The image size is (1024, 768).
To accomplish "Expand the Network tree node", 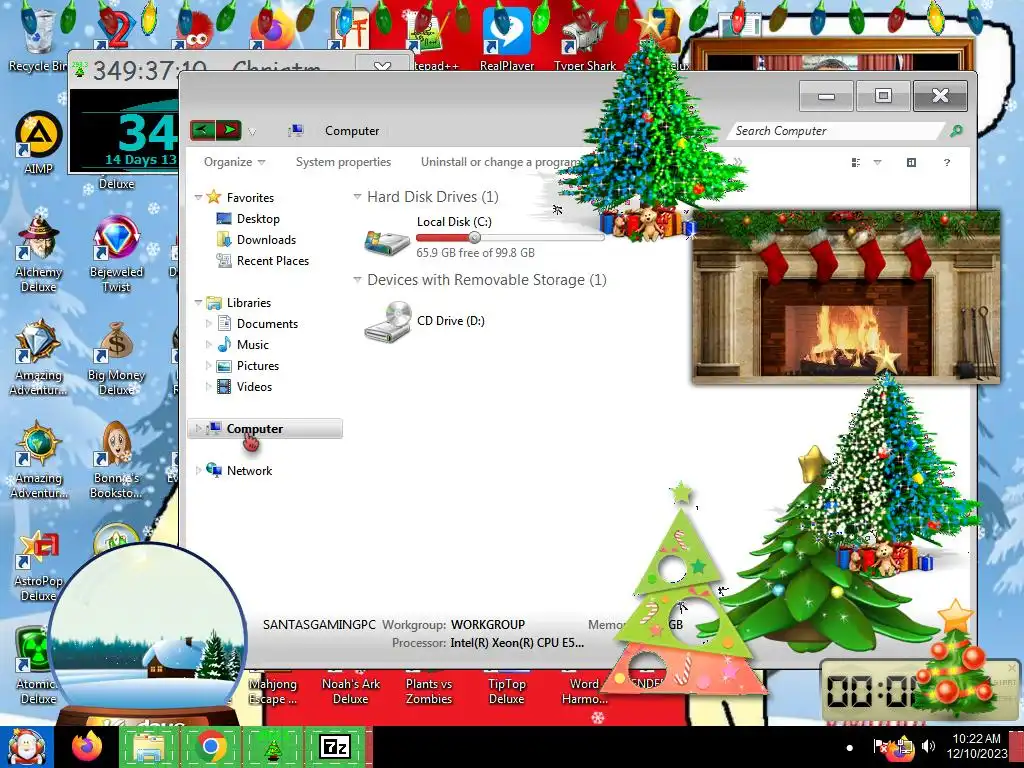I will [x=198, y=470].
